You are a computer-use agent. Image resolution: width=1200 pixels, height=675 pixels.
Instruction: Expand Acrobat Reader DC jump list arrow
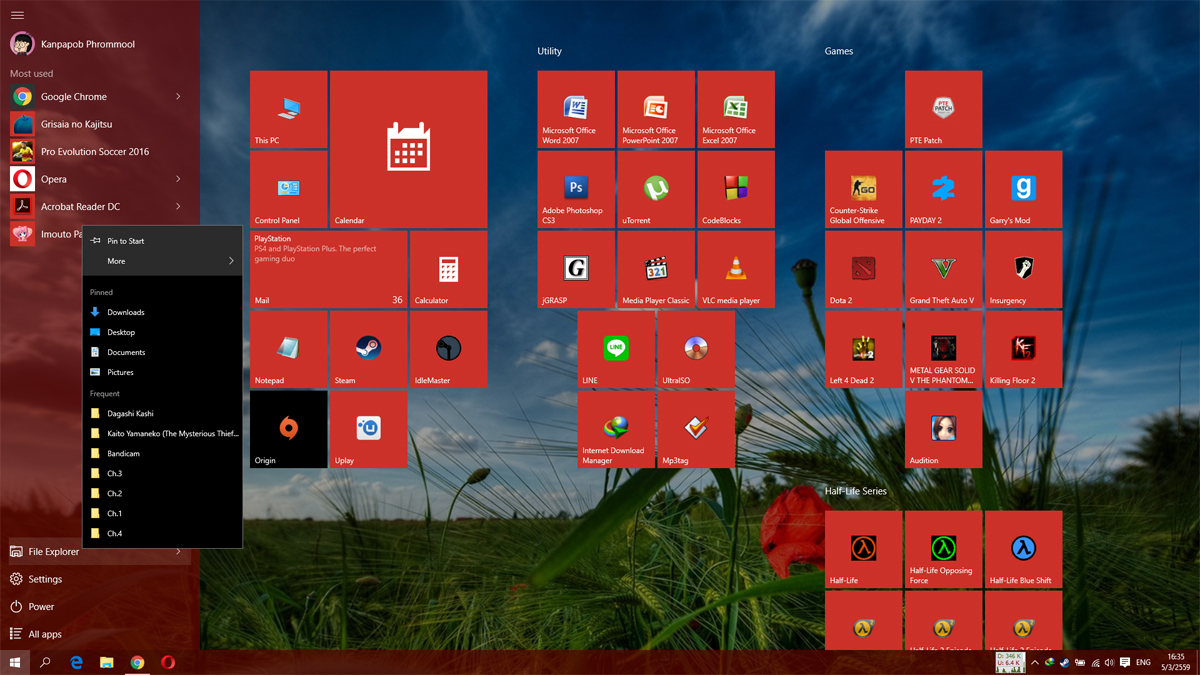pyautogui.click(x=178, y=207)
